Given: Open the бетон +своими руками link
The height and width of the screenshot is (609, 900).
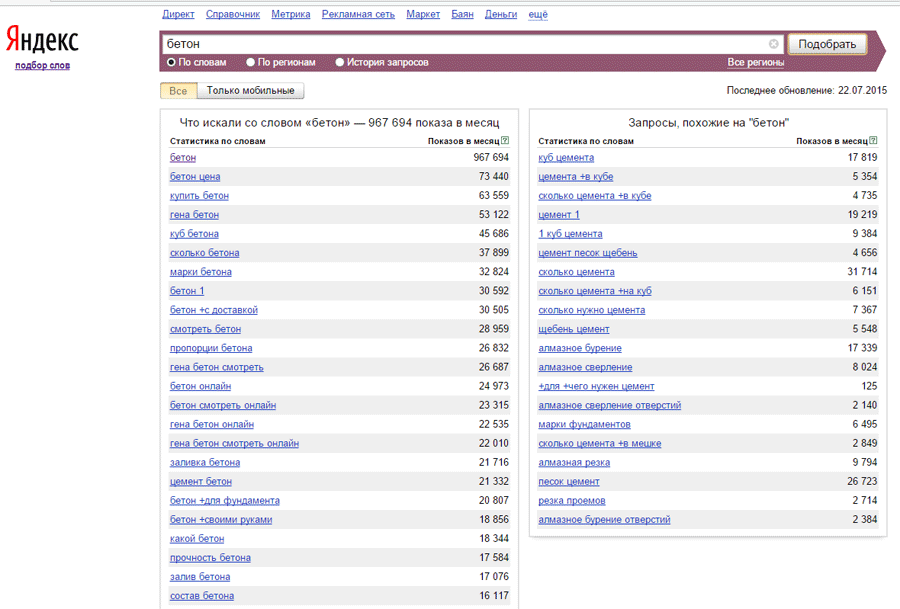Looking at the screenshot, I should point(220,519).
